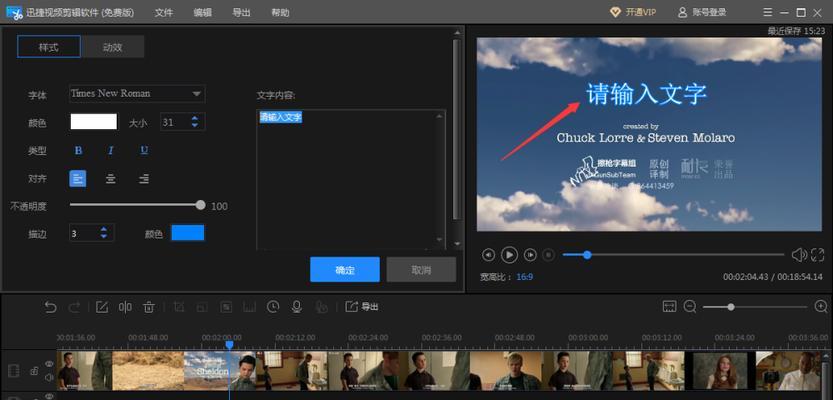Image resolution: width=833 pixels, height=400 pixels.
Task: Play the preview video
Action: pos(509,255)
